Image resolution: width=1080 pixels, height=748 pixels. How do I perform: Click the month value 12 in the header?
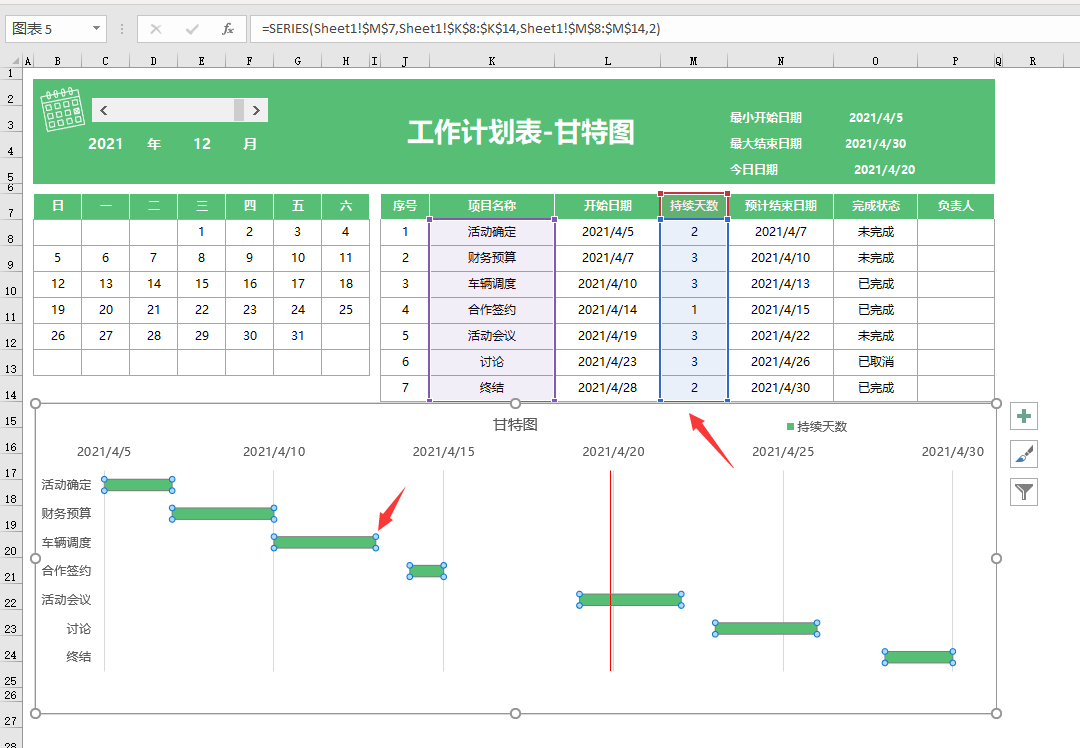202,144
